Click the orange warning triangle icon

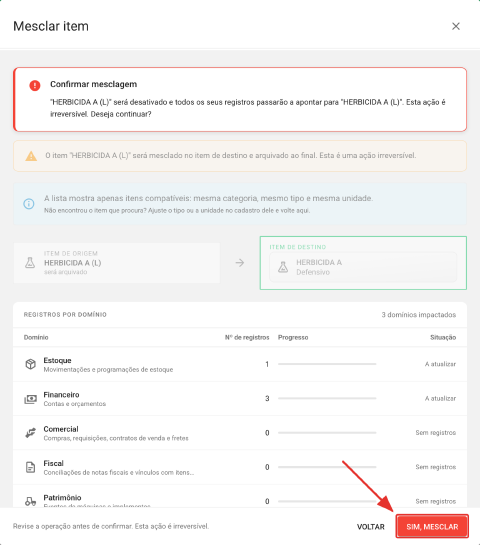coord(31,156)
